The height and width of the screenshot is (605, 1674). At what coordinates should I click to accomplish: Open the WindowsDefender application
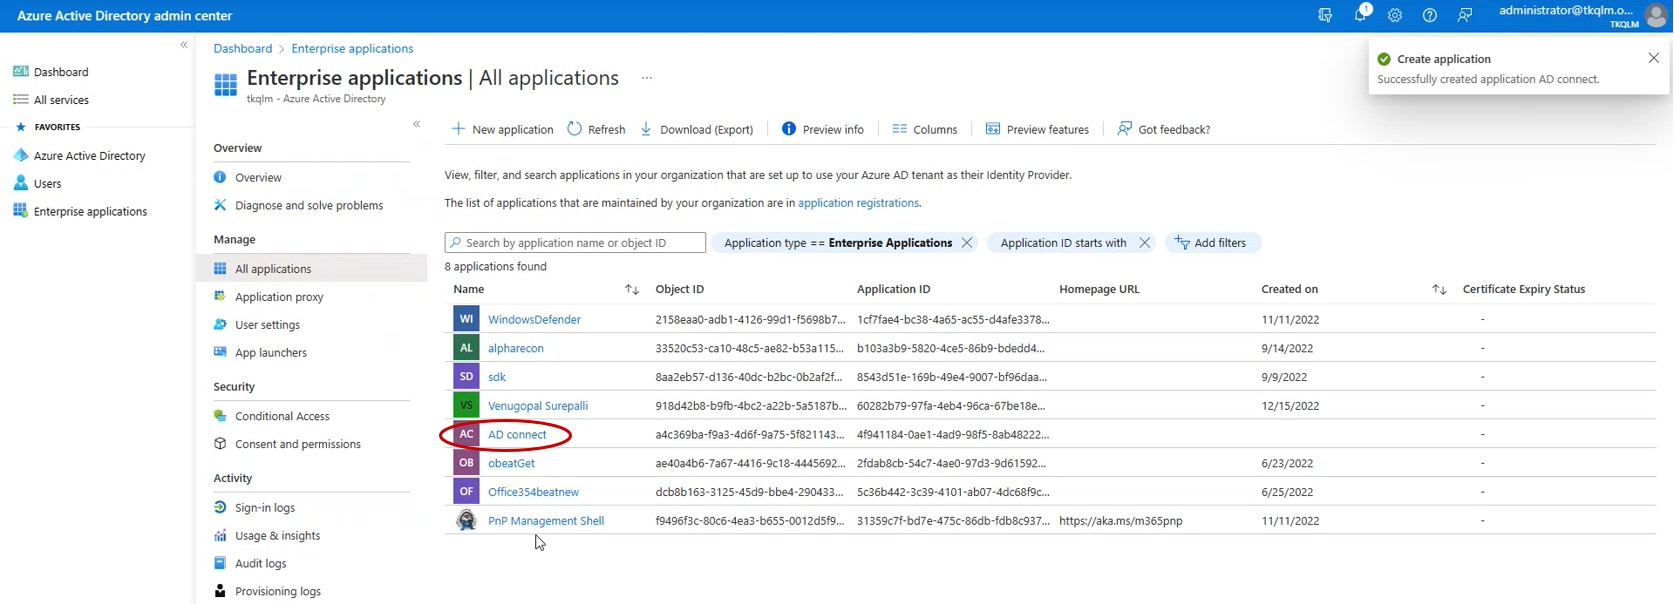tap(534, 320)
